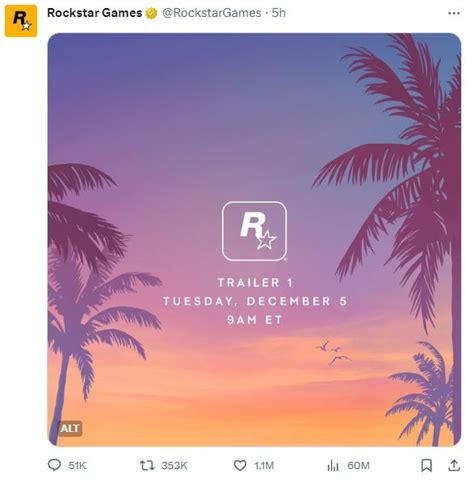Click the 1.1M likes count
474x482 pixels.
click(264, 465)
